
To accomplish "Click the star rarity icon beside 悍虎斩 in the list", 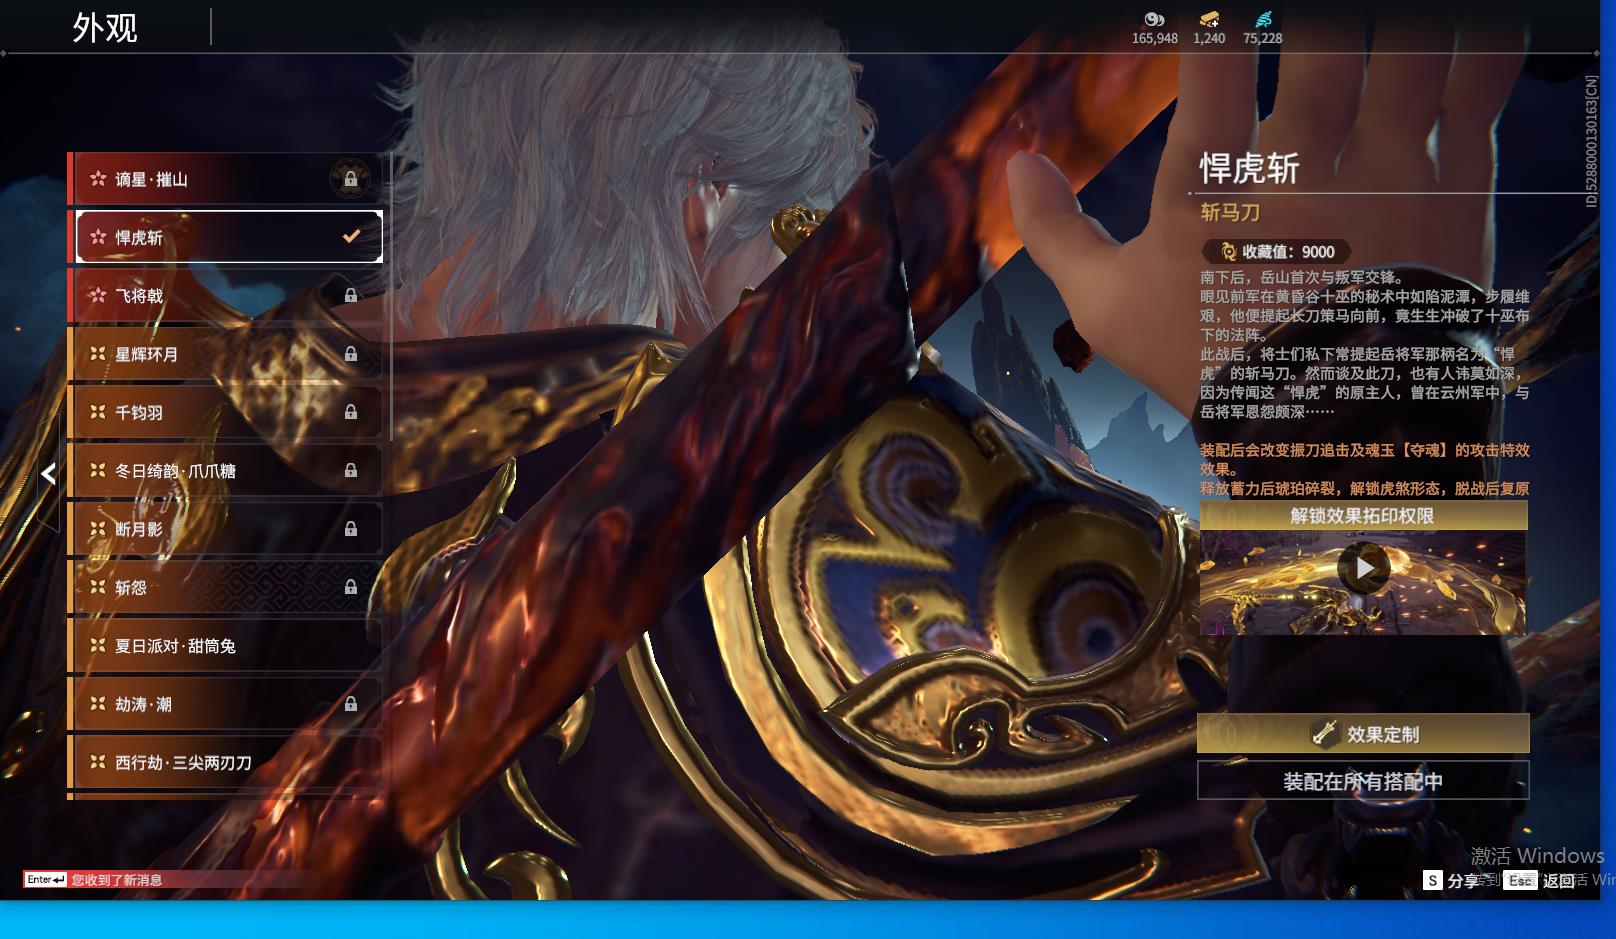I will [98, 237].
